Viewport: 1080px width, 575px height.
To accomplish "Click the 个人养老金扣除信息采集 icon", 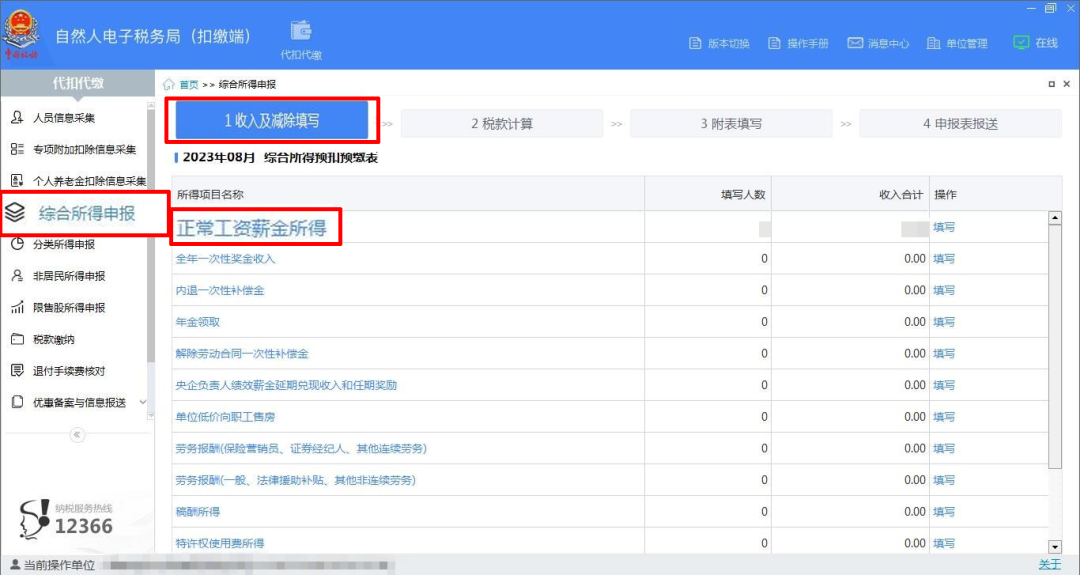I will click(17, 181).
